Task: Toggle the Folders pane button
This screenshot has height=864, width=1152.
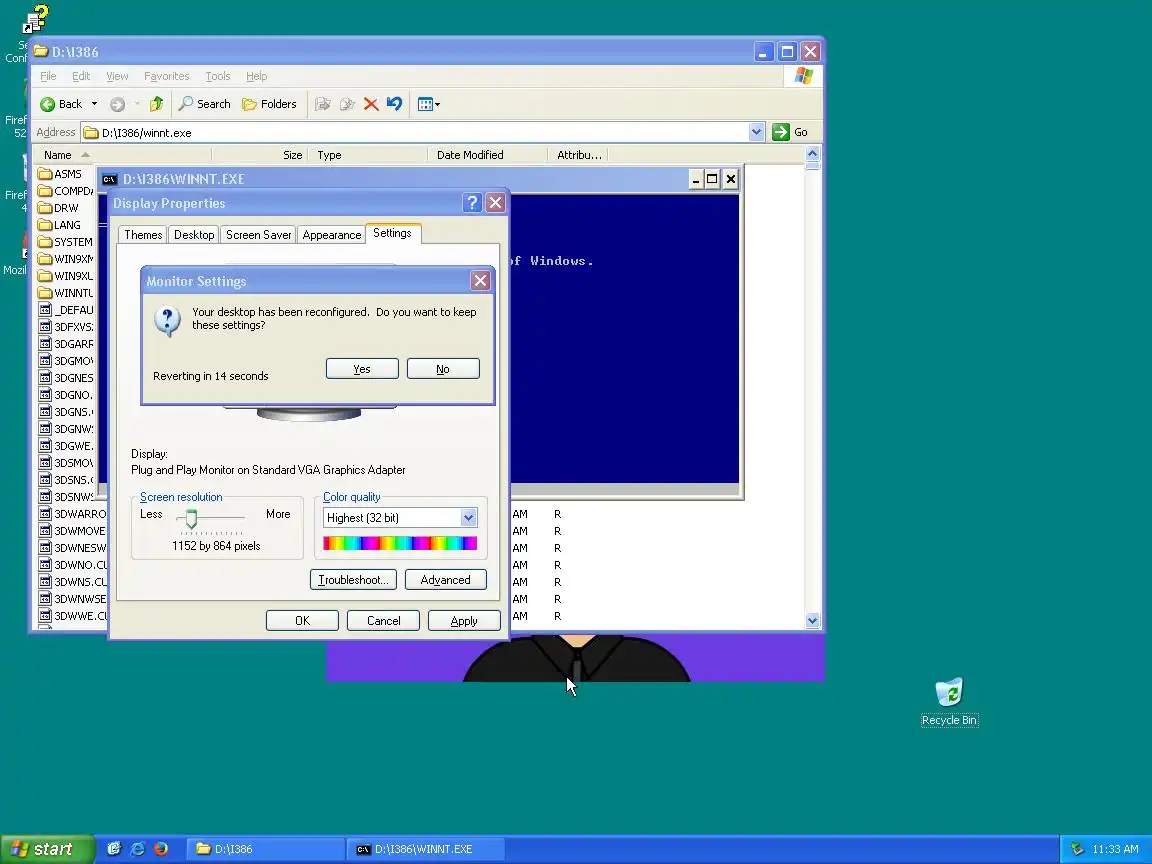Action: tap(270, 104)
